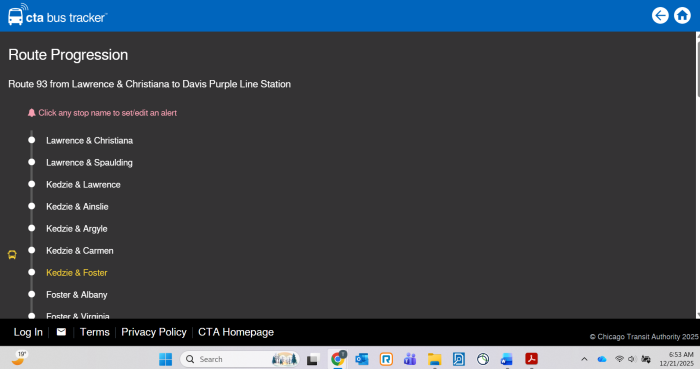Click the battery tray icon
This screenshot has height=369, width=700.
tap(646, 359)
